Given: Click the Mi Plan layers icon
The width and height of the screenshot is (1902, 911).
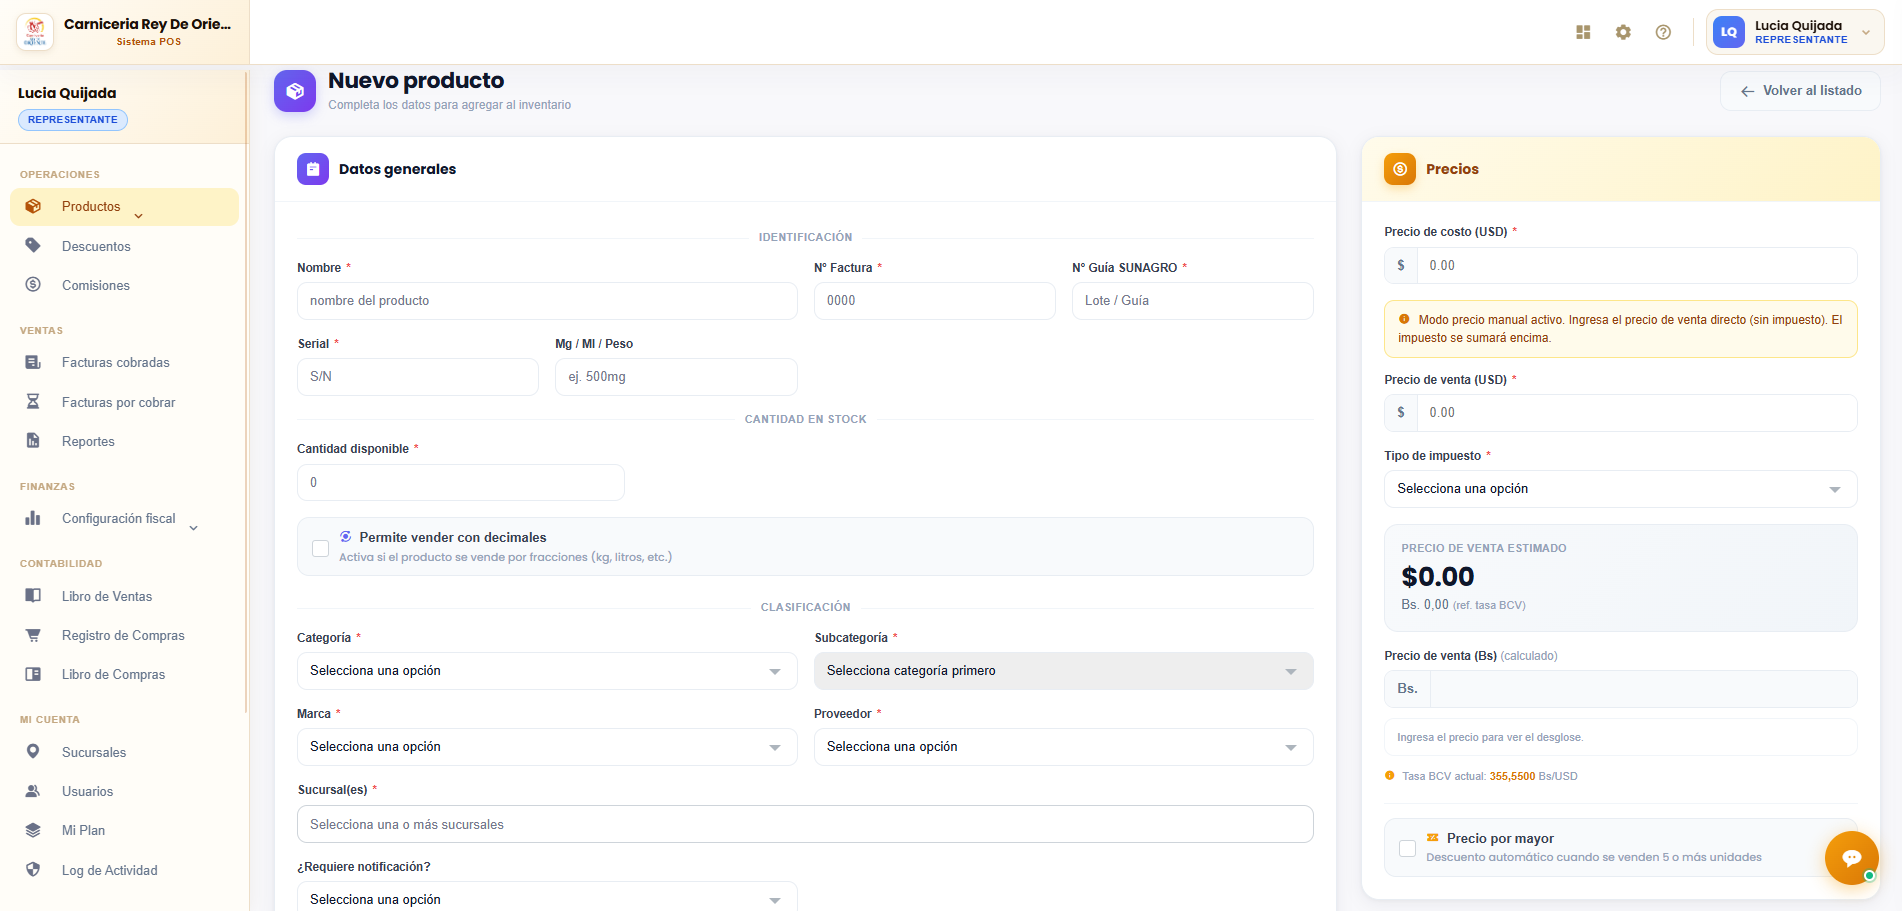Looking at the screenshot, I should (33, 829).
